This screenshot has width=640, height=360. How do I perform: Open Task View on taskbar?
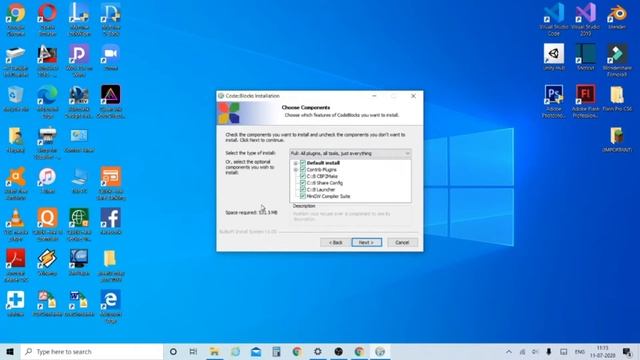tap(193, 352)
